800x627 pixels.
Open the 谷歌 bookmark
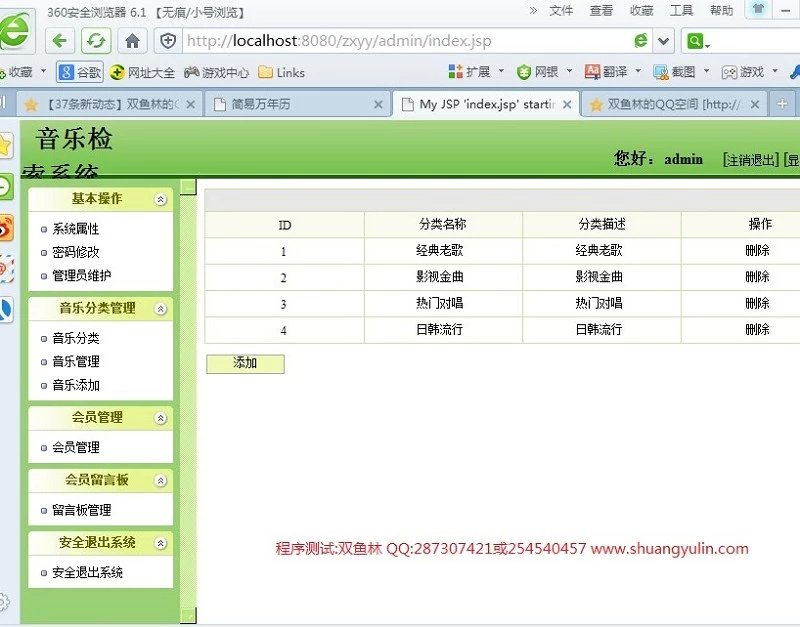pyautogui.click(x=80, y=72)
